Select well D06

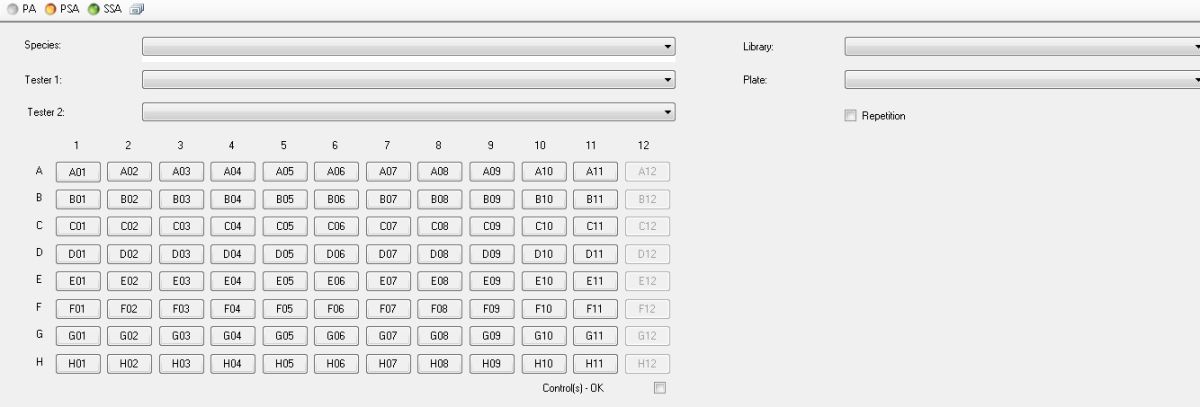(x=336, y=254)
